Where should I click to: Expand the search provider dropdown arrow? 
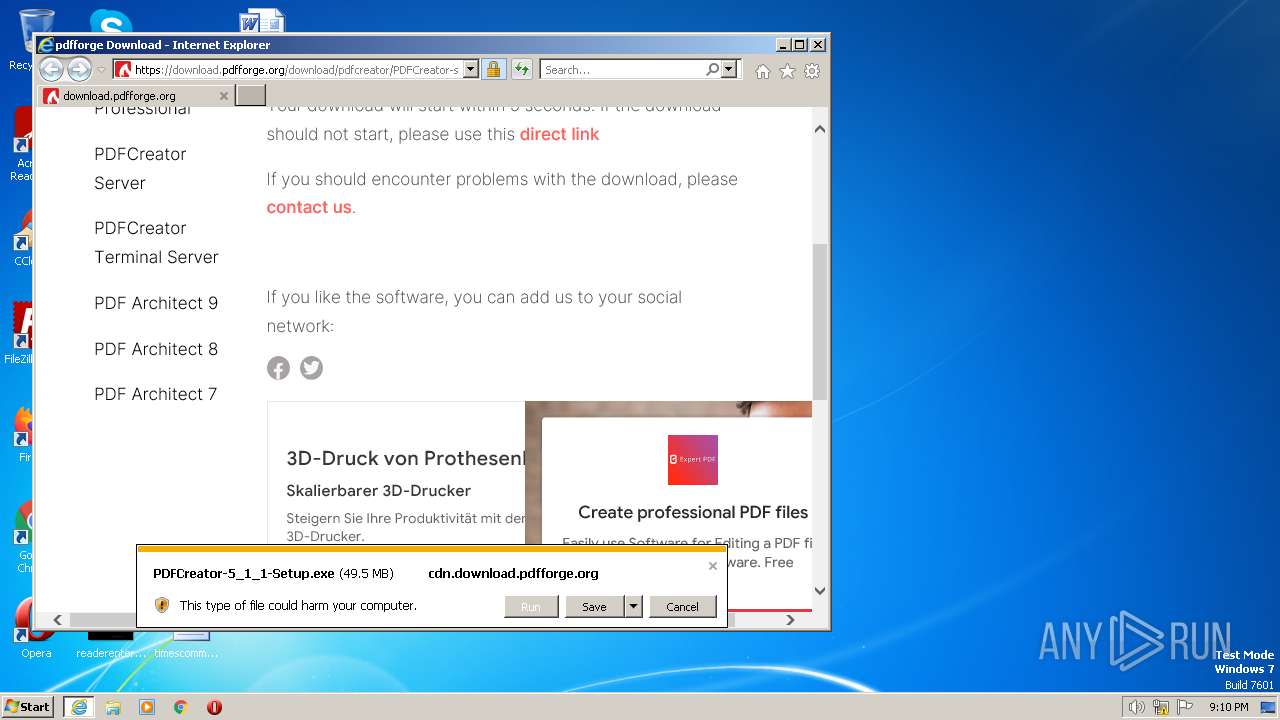click(x=728, y=69)
